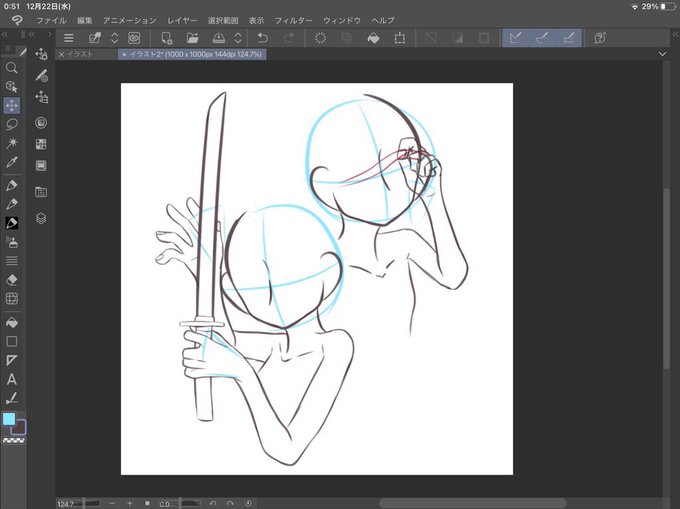Image resolution: width=680 pixels, height=509 pixels.
Task: Open the help question mark icon
Action: (x=600, y=38)
